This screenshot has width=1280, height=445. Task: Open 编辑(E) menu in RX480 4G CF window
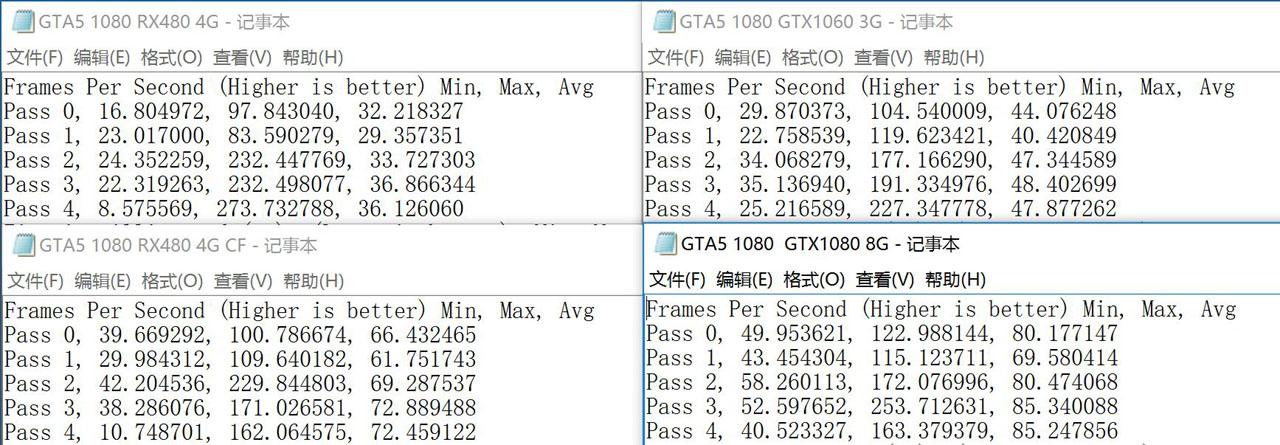[102, 281]
